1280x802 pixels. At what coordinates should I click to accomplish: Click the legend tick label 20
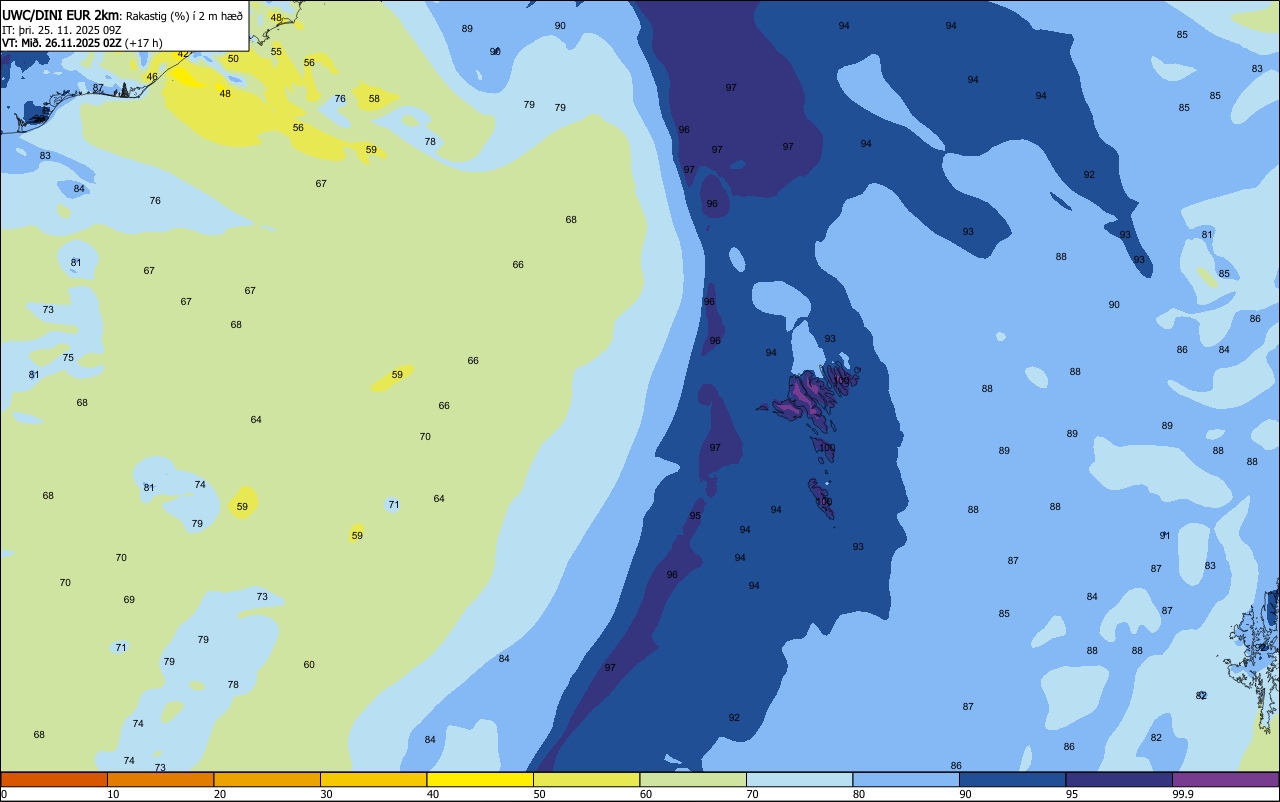[x=219, y=794]
